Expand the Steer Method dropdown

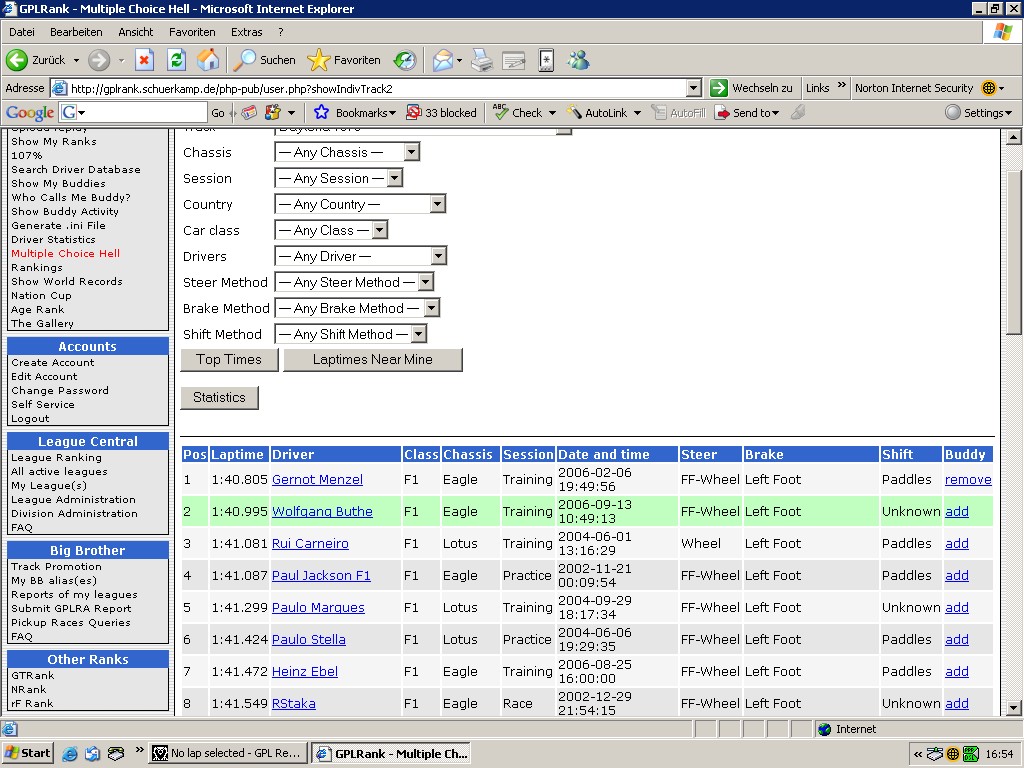pos(425,282)
